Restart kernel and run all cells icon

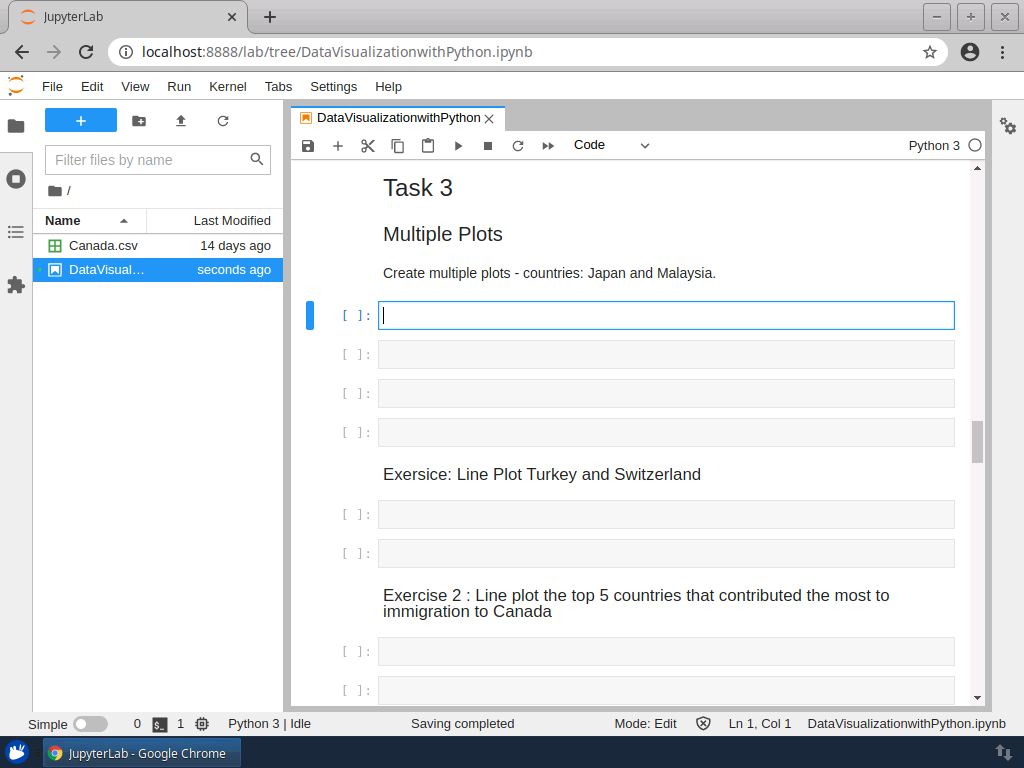548,146
